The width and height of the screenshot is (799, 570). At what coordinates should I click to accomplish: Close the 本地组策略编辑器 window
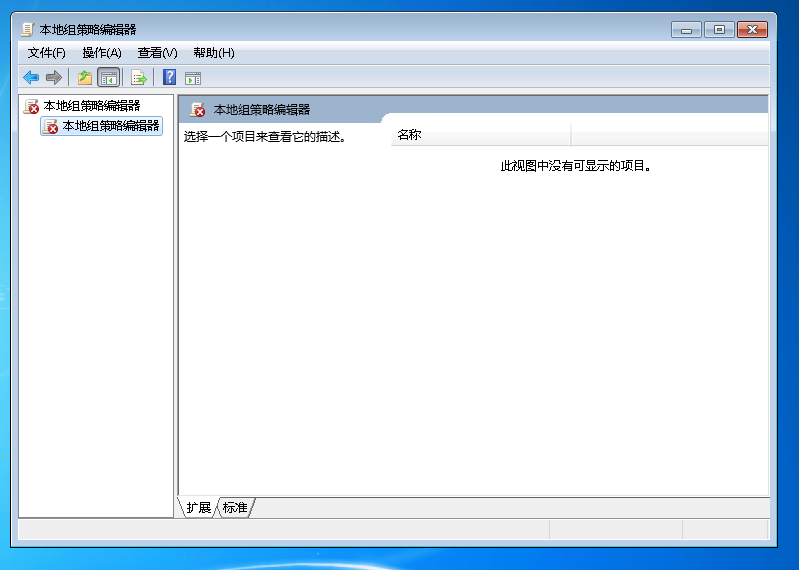point(752,30)
